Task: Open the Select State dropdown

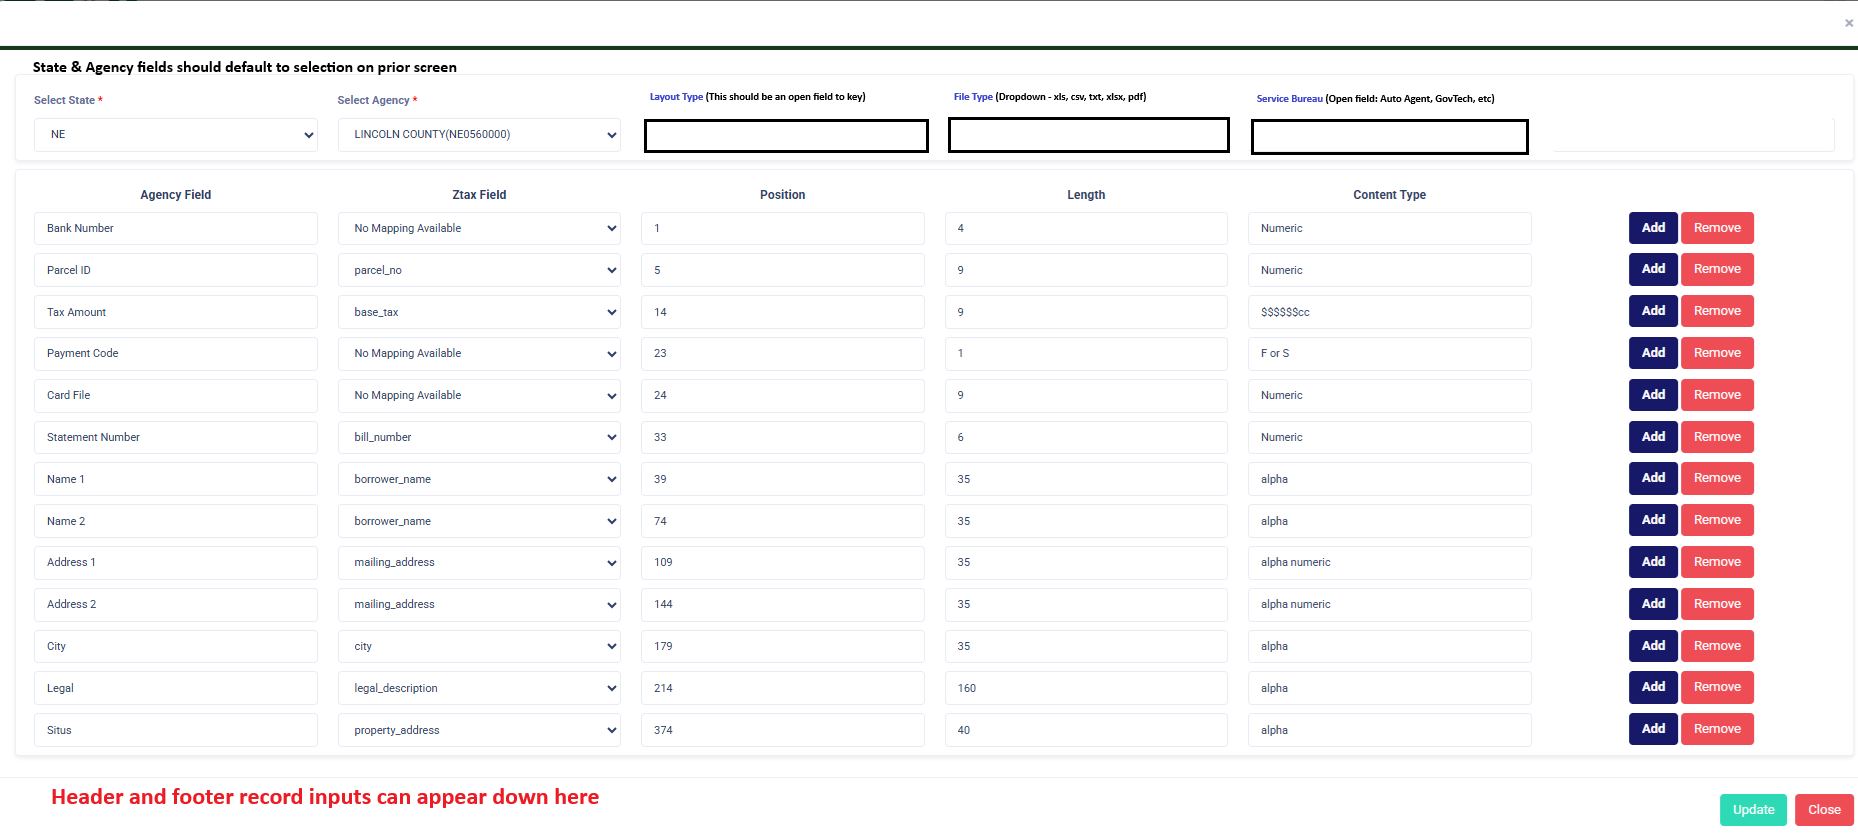Action: 176,135
